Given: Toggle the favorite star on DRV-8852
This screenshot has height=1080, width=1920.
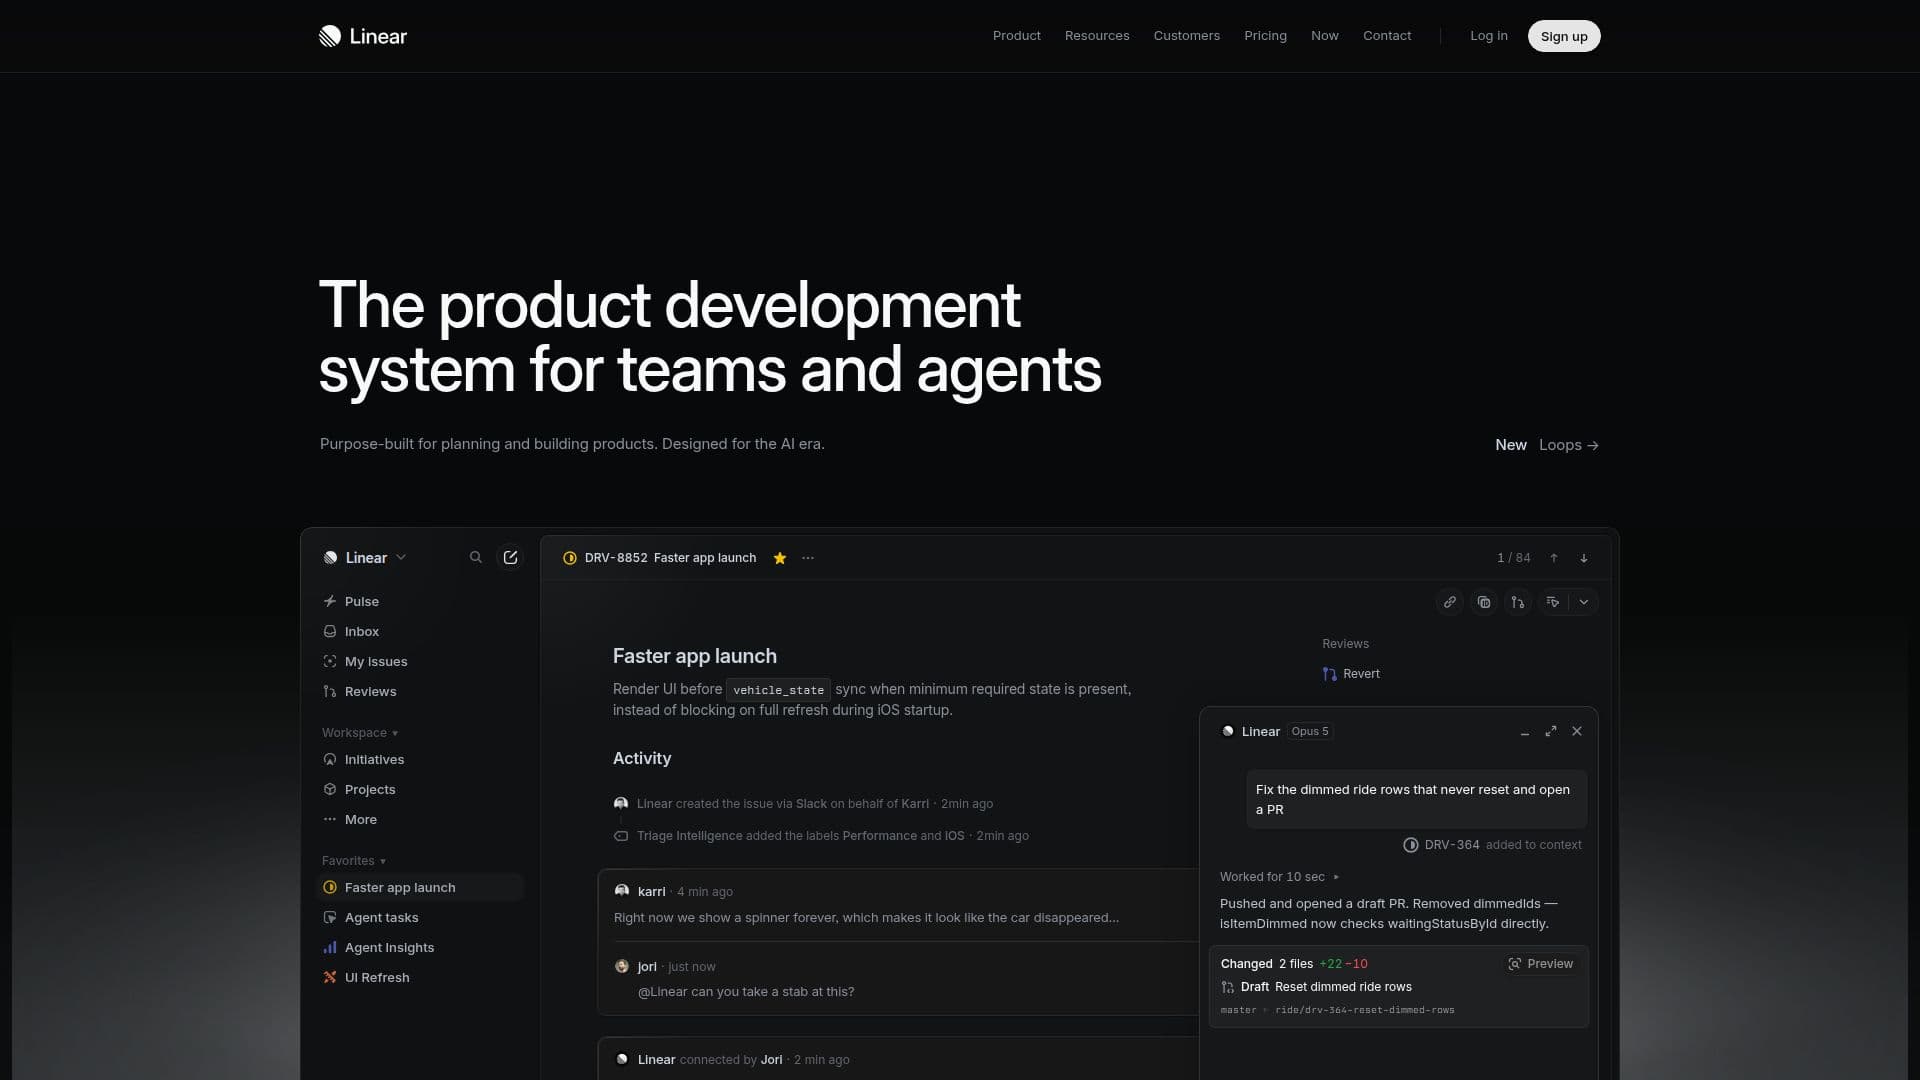Looking at the screenshot, I should pyautogui.click(x=780, y=558).
